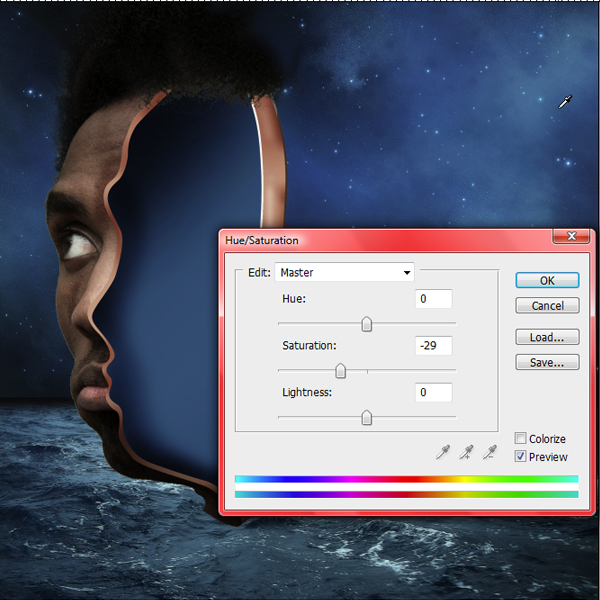Confirm changes with the OK button
Screen dimensions: 600x600
(547, 280)
